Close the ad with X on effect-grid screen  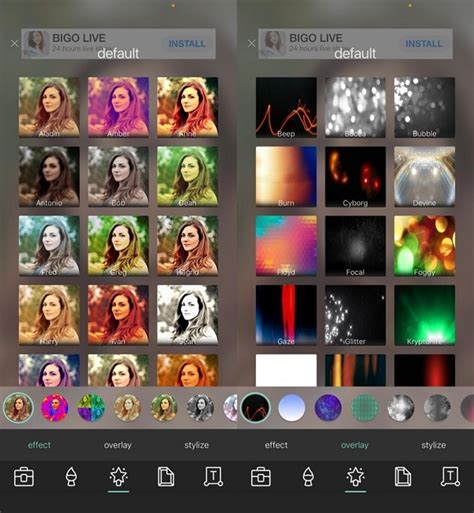click(x=14, y=43)
